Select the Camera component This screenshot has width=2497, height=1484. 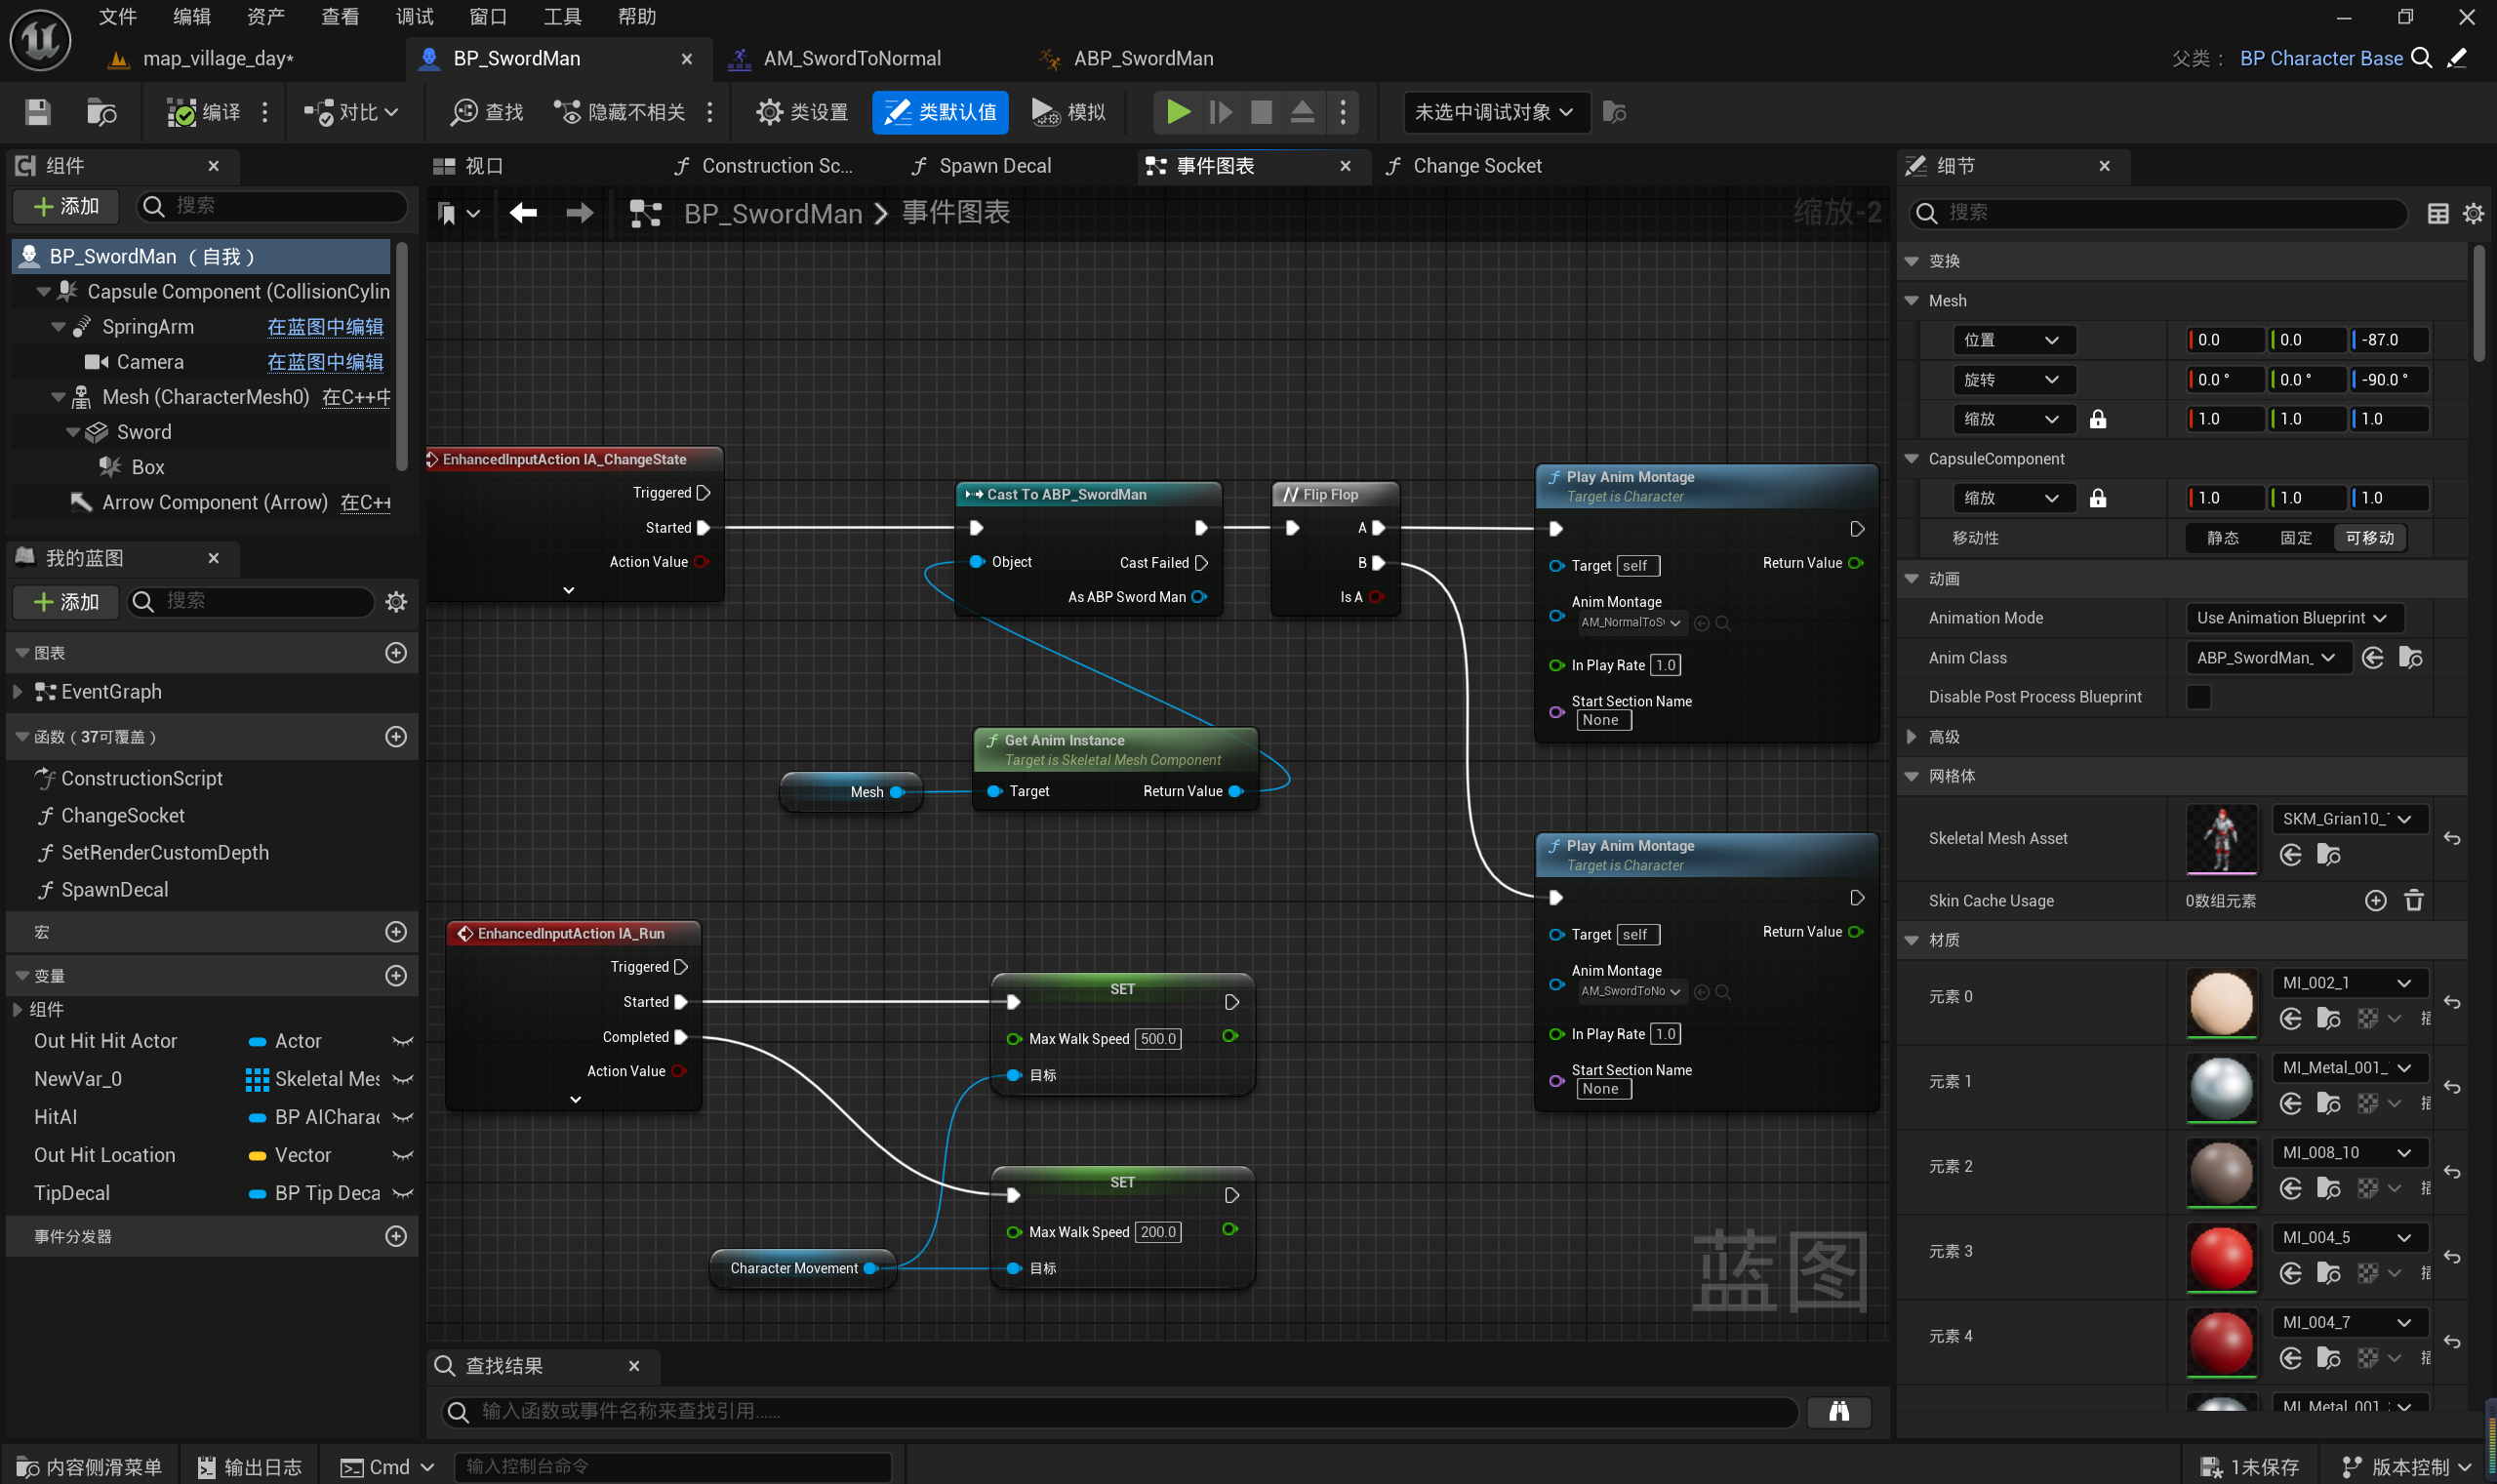[x=150, y=362]
